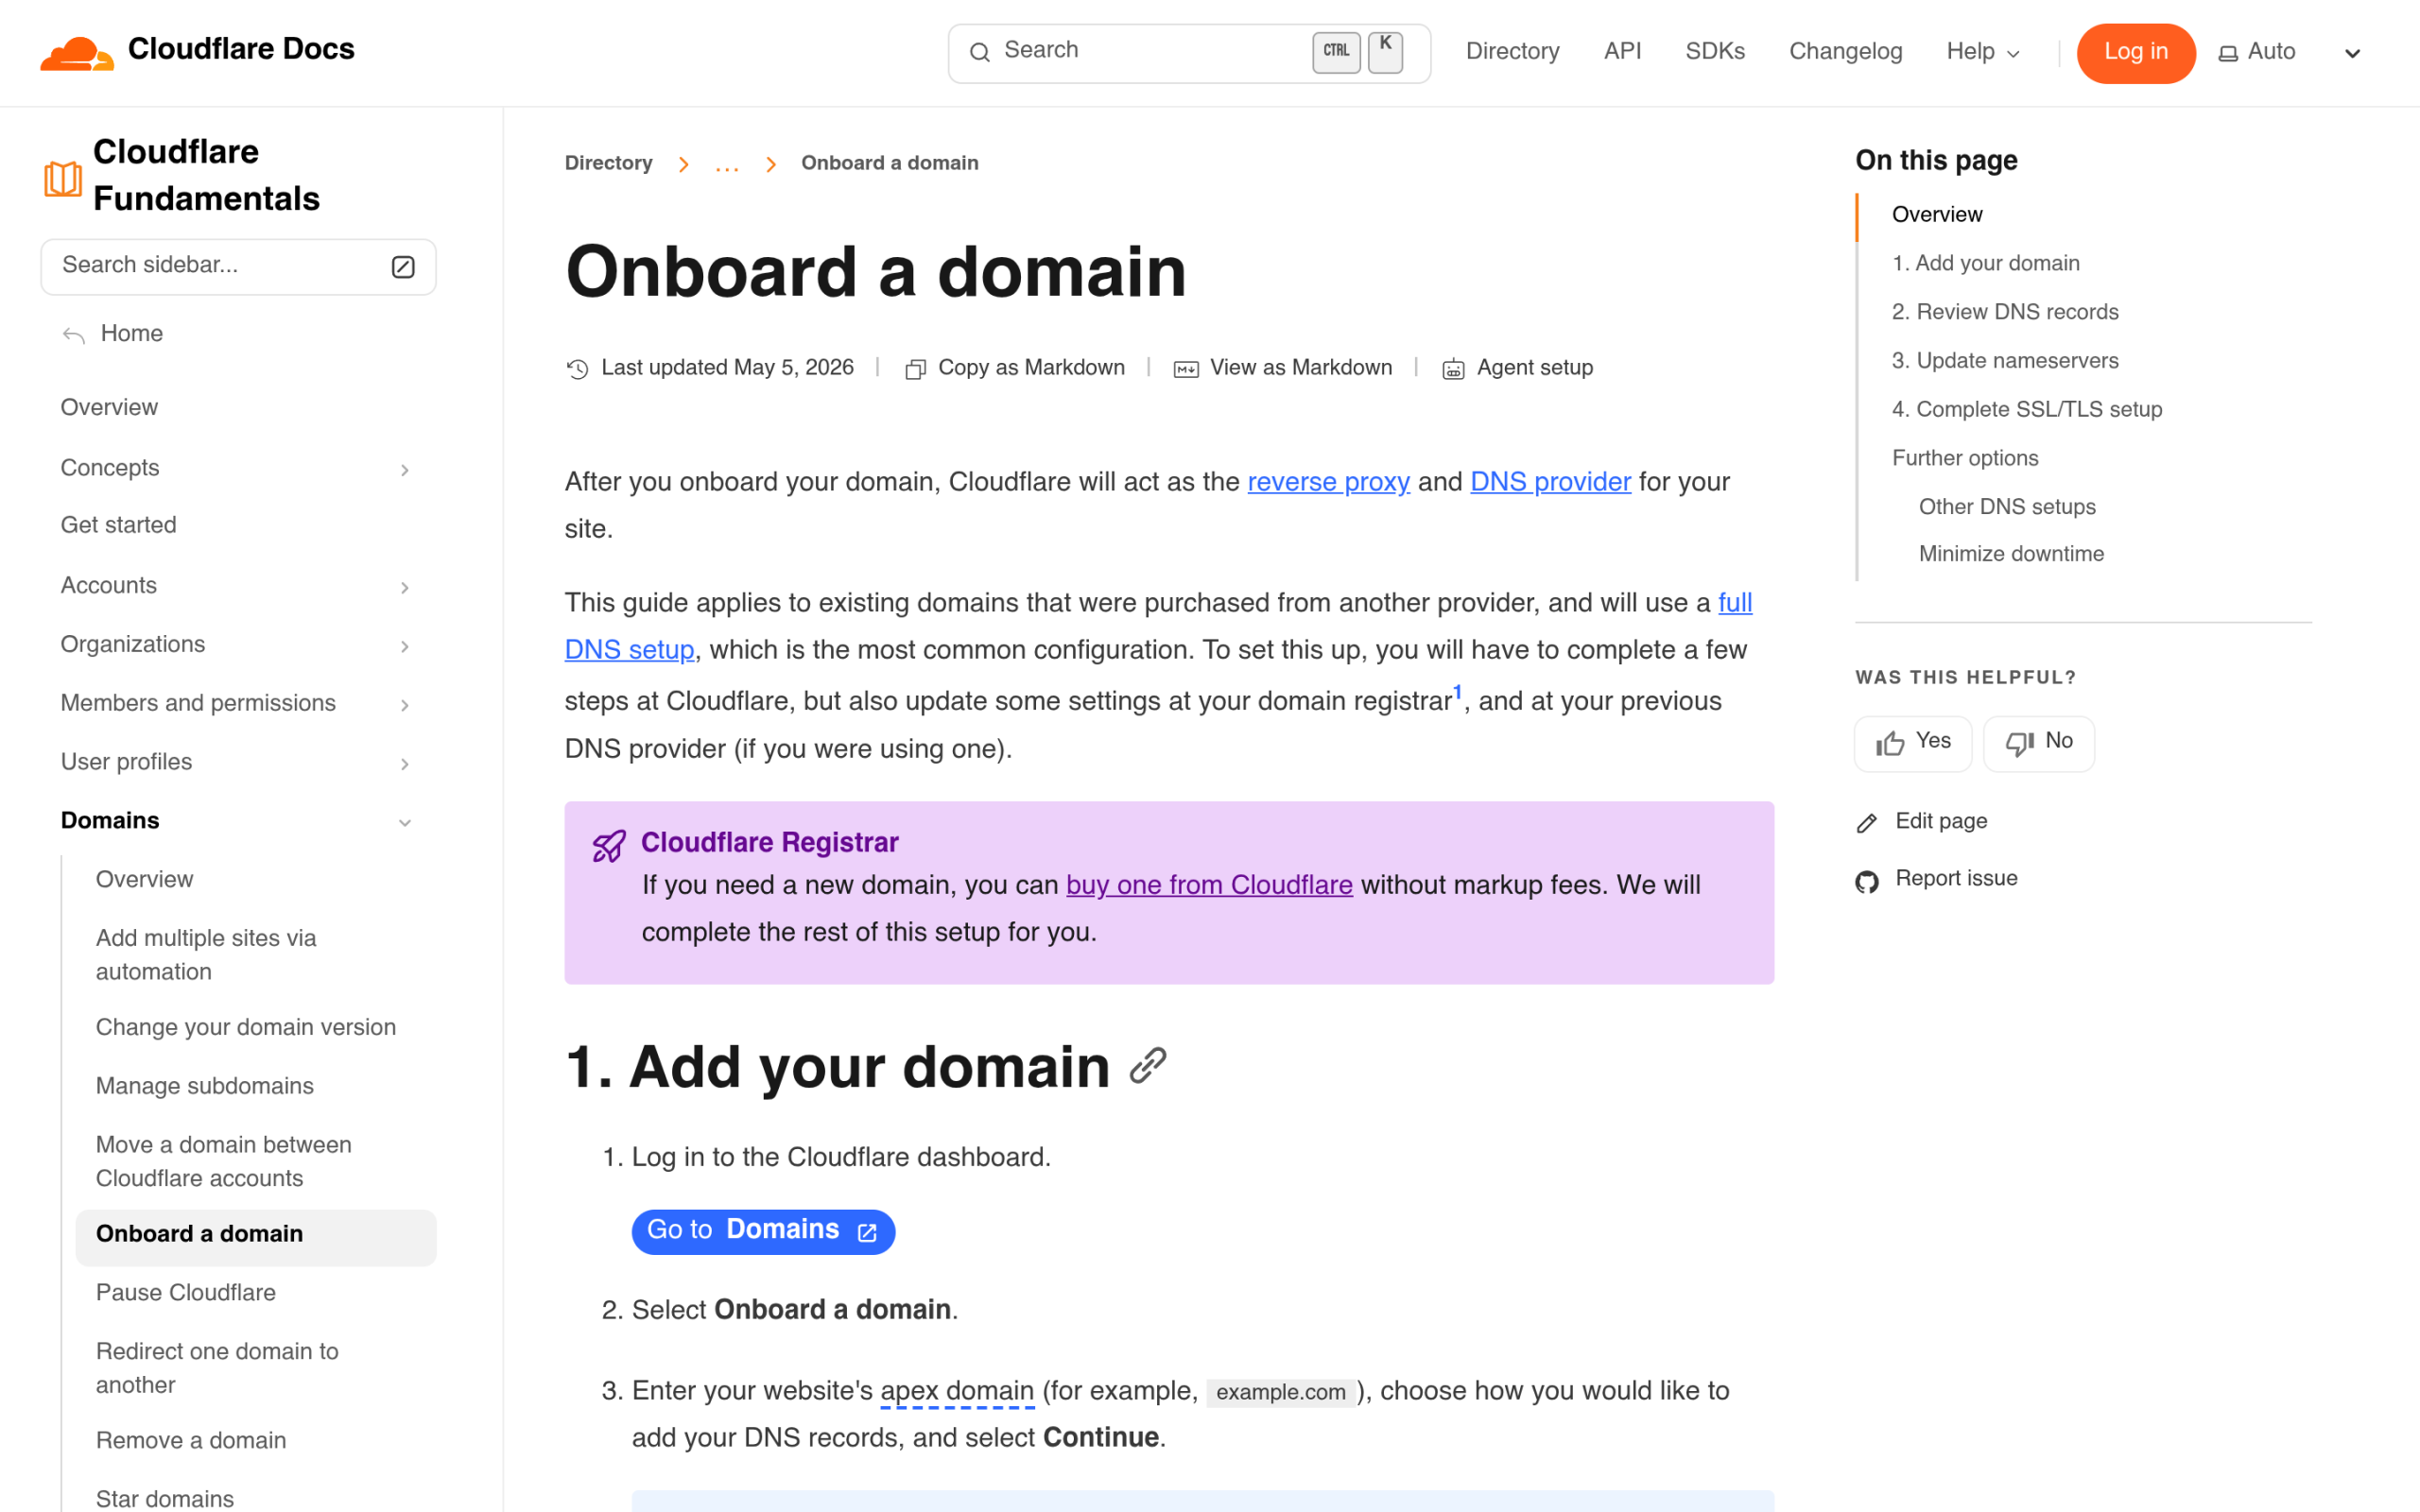
Task: Jump to 3. Update nameservers section
Action: click(x=2005, y=361)
